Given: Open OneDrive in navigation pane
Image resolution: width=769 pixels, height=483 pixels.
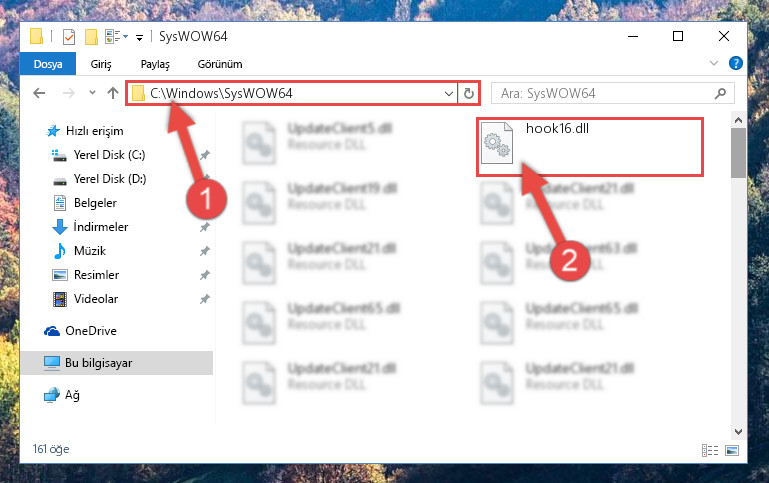Looking at the screenshot, I should pyautogui.click(x=91, y=331).
